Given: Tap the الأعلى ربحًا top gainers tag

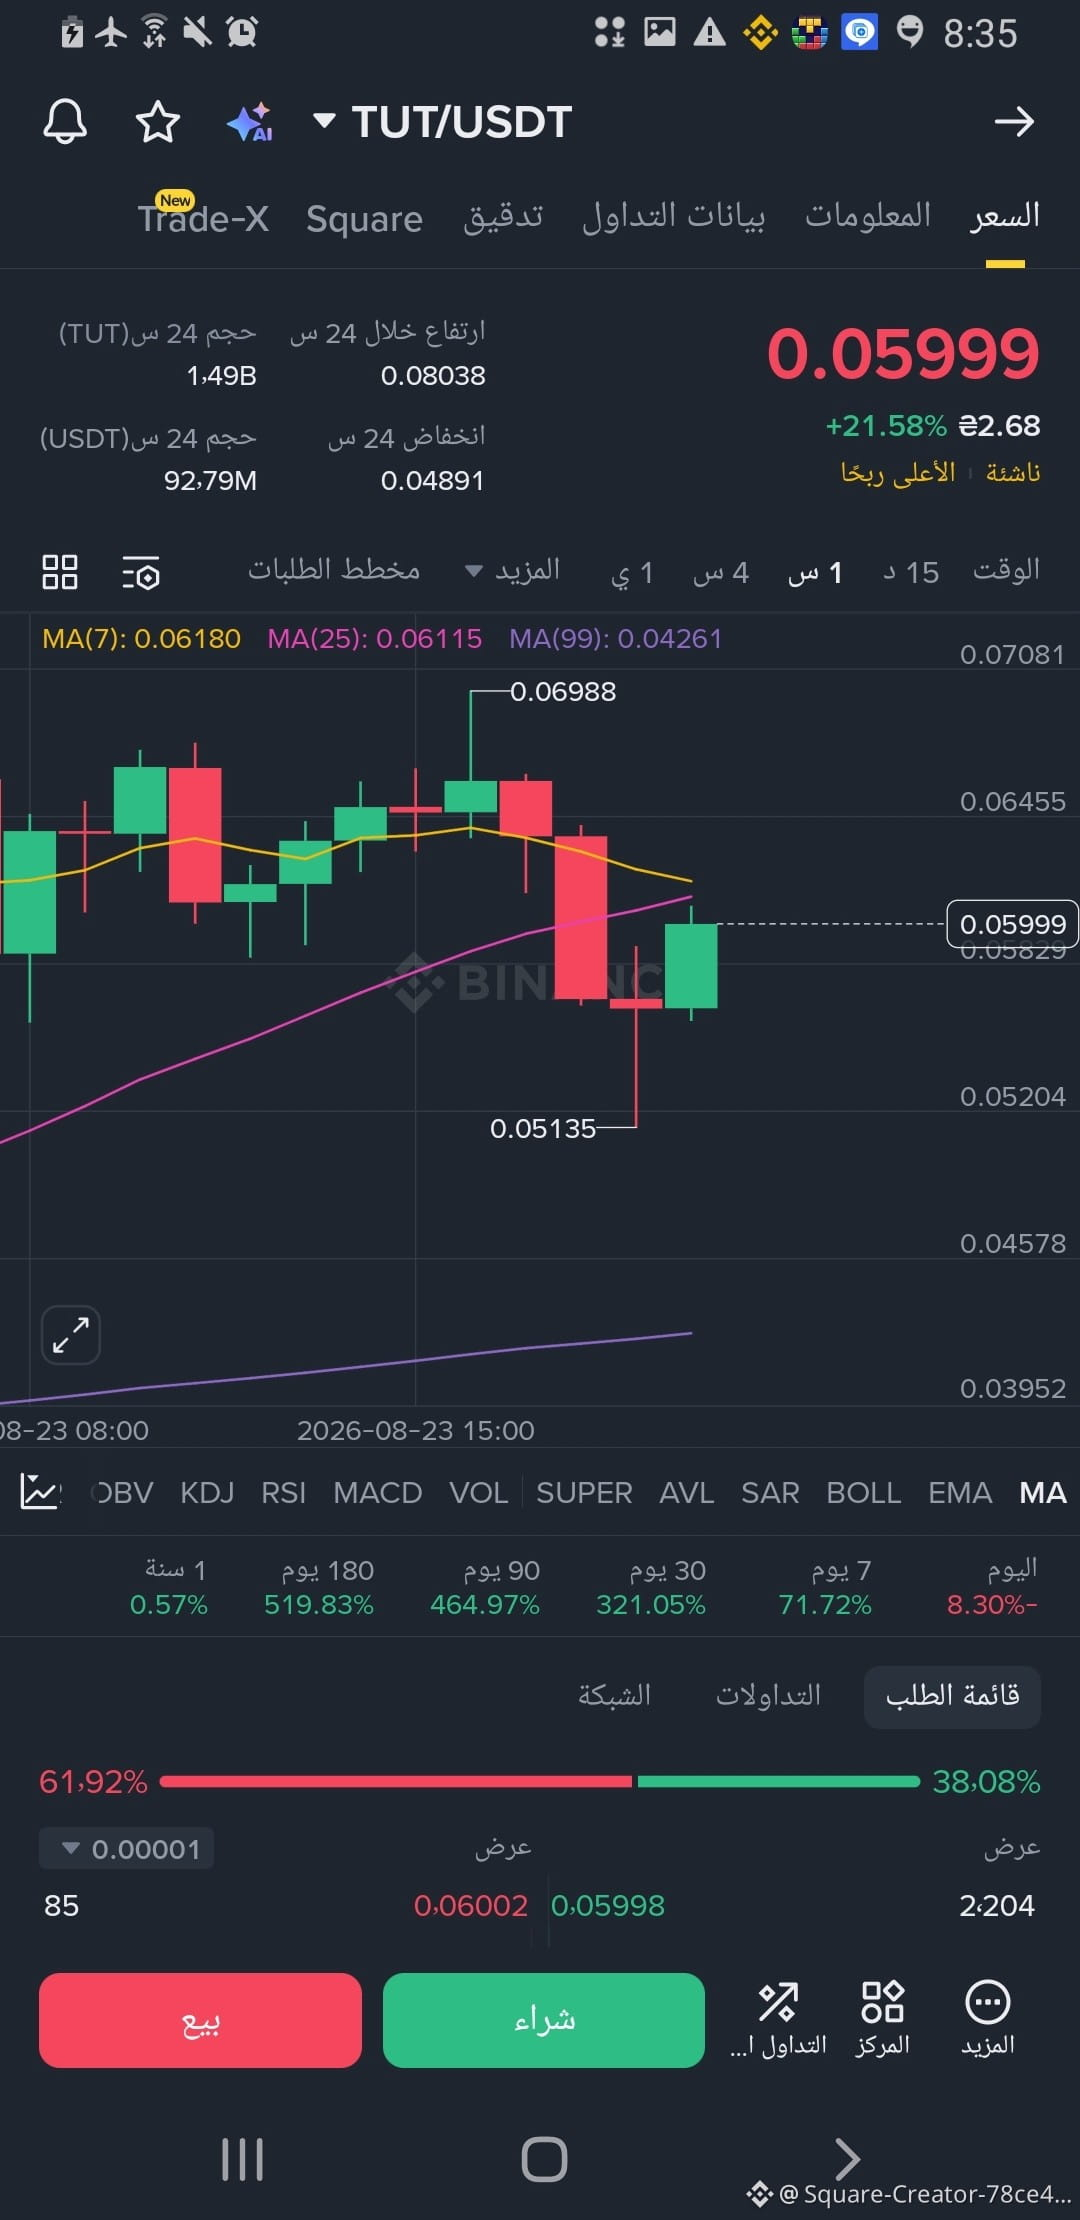Looking at the screenshot, I should (x=898, y=472).
